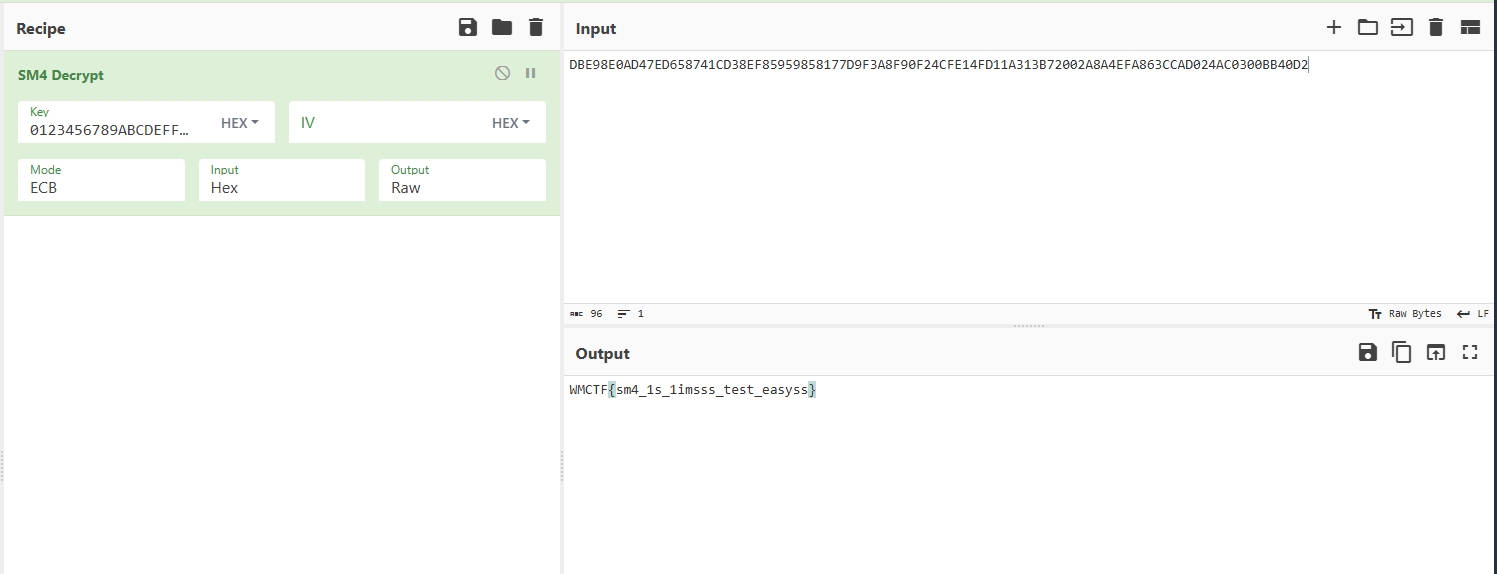Load a recipe via folder icon

tap(502, 28)
